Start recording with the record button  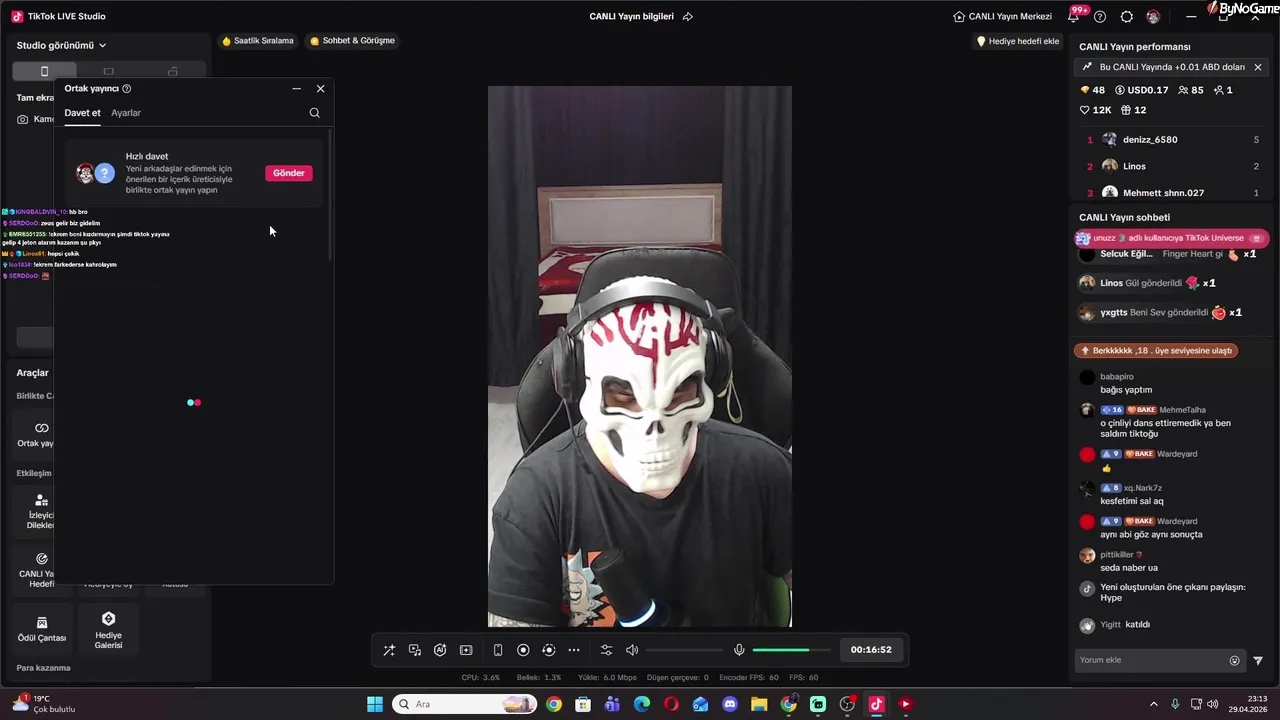[523, 650]
